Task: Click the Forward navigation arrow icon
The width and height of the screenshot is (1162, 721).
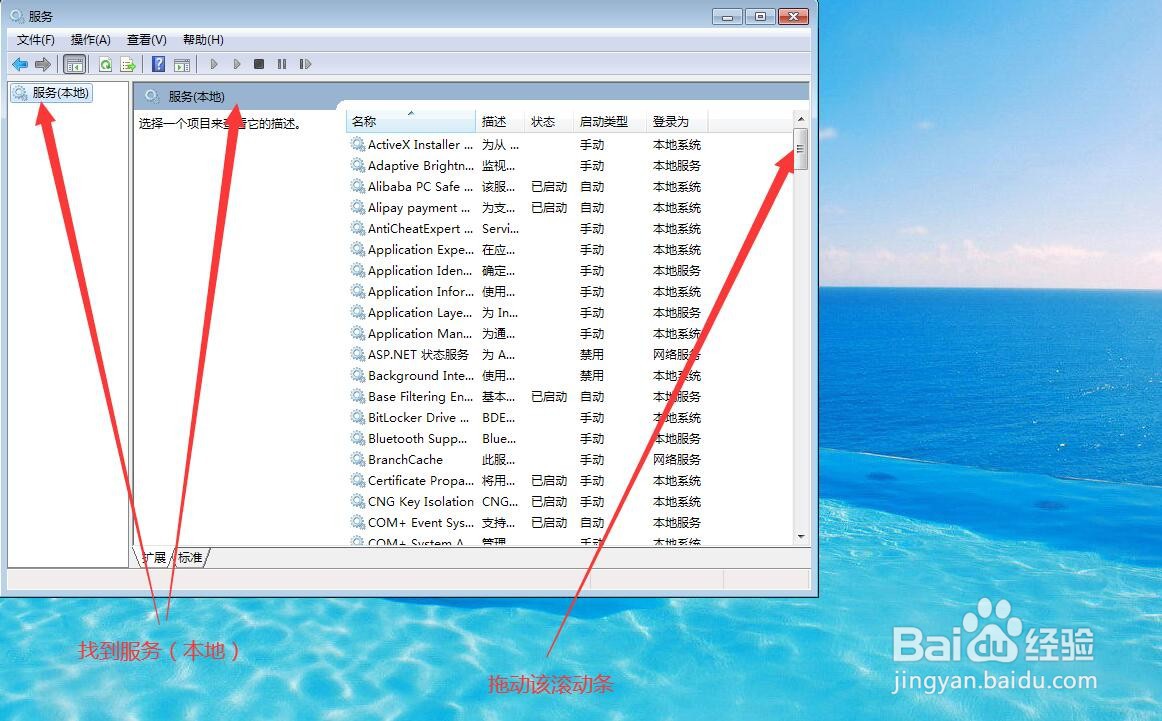Action: point(42,64)
